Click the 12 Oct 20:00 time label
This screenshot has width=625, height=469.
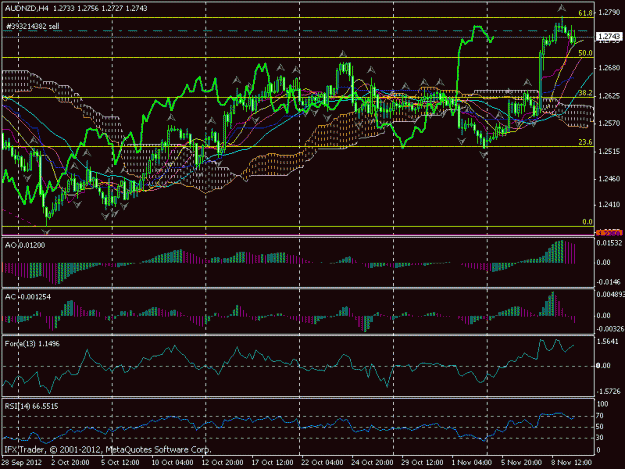[x=222, y=462]
